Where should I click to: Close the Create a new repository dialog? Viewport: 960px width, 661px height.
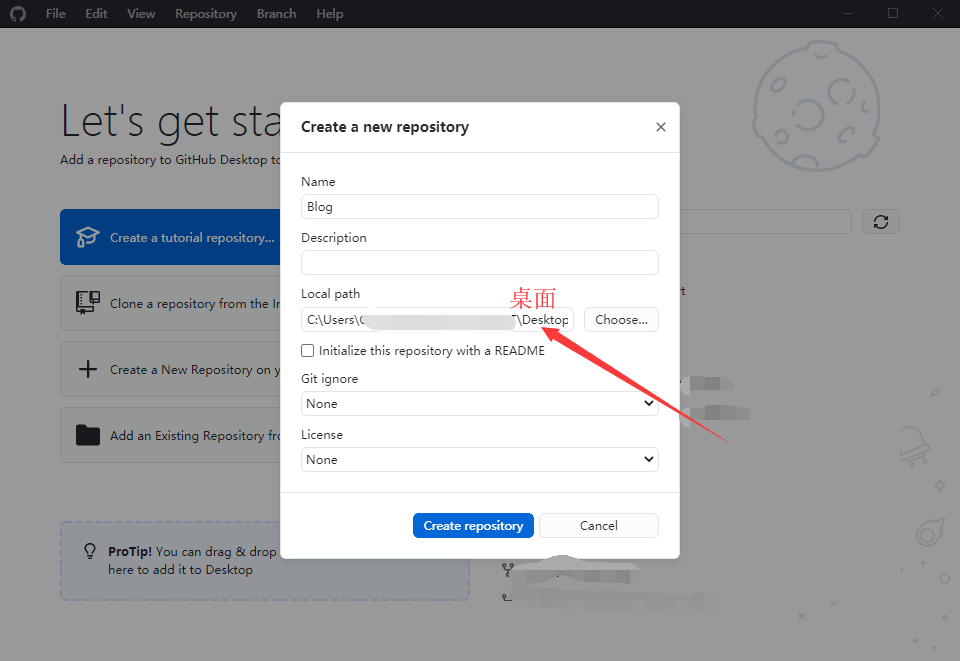point(661,127)
